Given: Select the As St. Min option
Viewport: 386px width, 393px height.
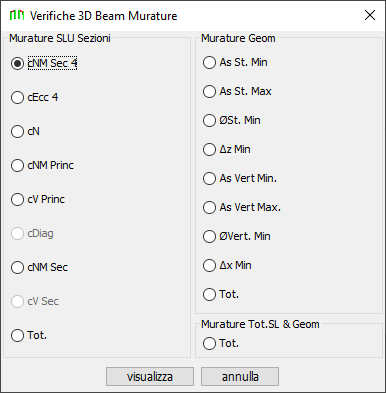Looking at the screenshot, I should (x=235, y=62).
